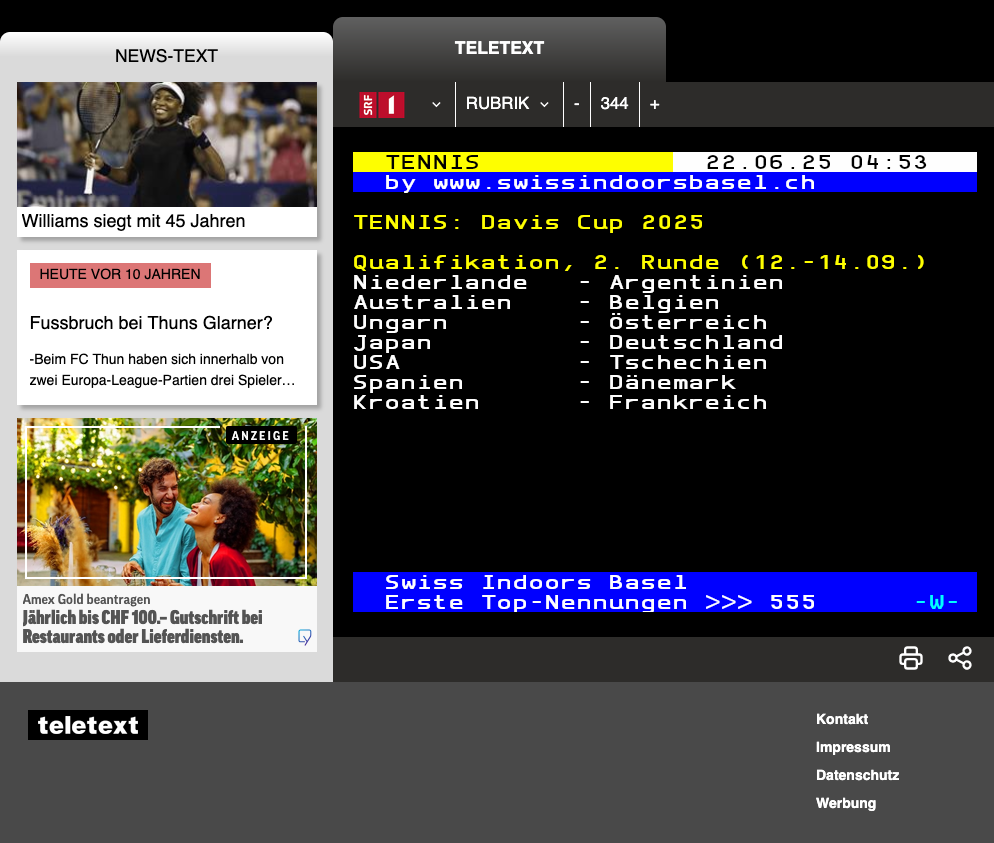The image size is (994, 843).
Task: Click the 'Spanien' row text
Action: coord(408,383)
